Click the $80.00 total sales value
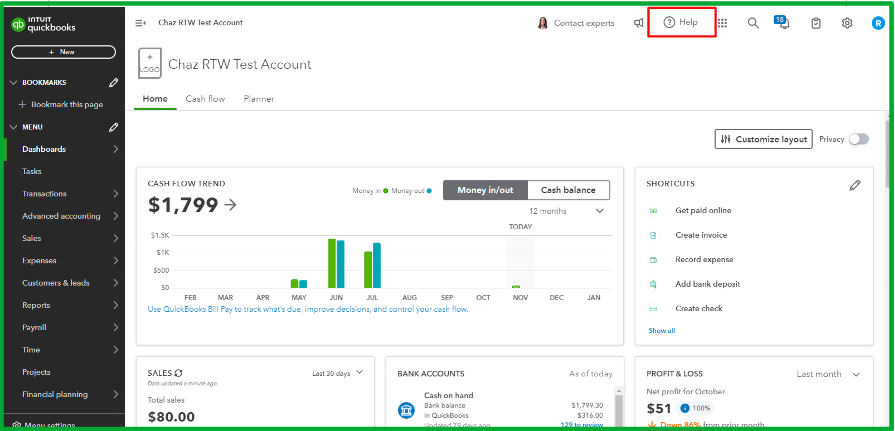Image resolution: width=895 pixels, height=431 pixels. 171,417
